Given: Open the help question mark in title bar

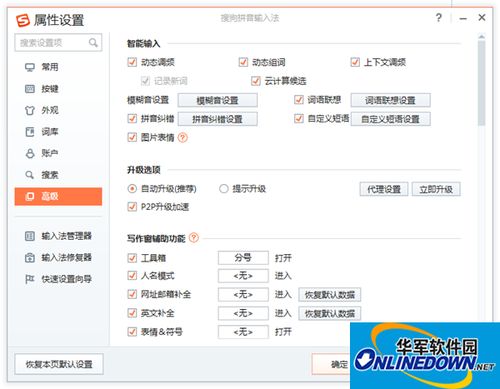Looking at the screenshot, I should (x=439, y=17).
